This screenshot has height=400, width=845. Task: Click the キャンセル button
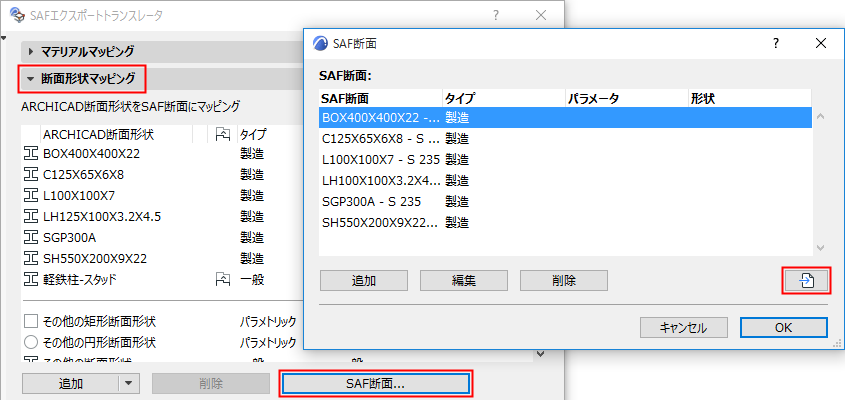(x=684, y=327)
